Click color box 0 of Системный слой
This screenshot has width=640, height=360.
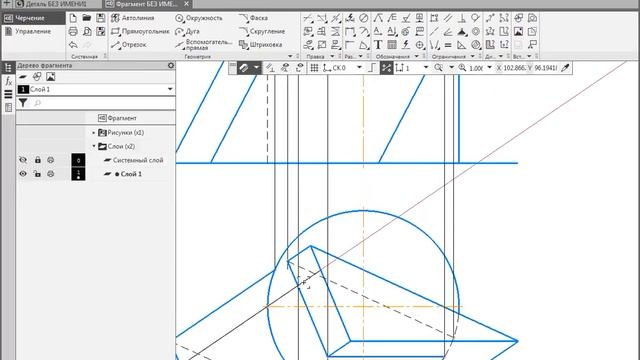[x=78, y=160]
